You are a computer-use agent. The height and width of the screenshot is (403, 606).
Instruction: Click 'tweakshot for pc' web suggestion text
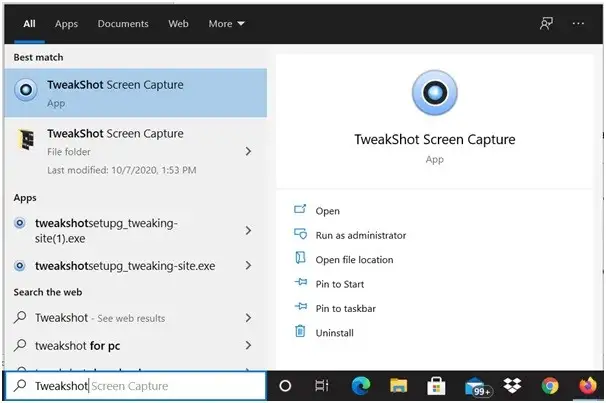click(x=77, y=345)
